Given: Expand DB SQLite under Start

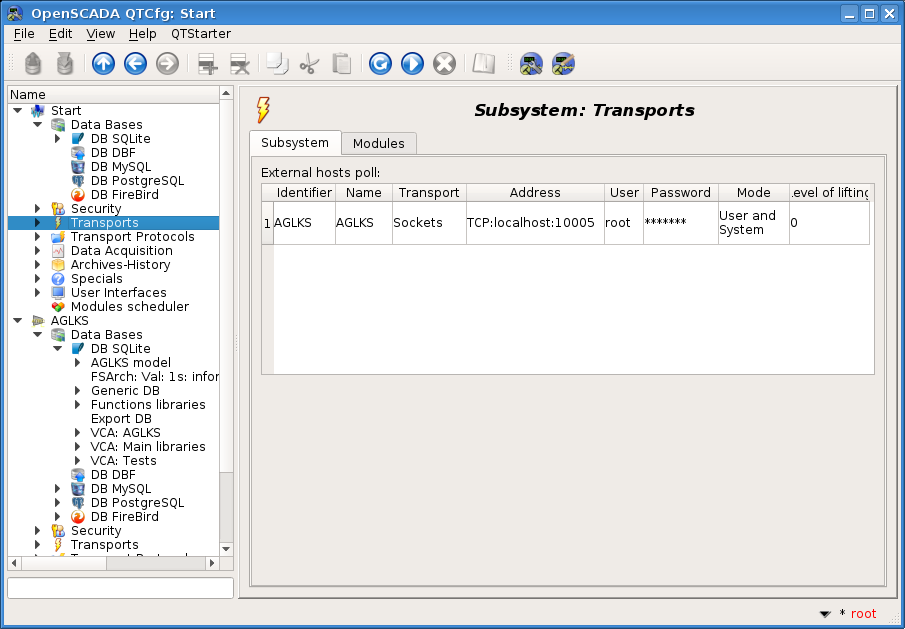Looking at the screenshot, I should (58, 138).
